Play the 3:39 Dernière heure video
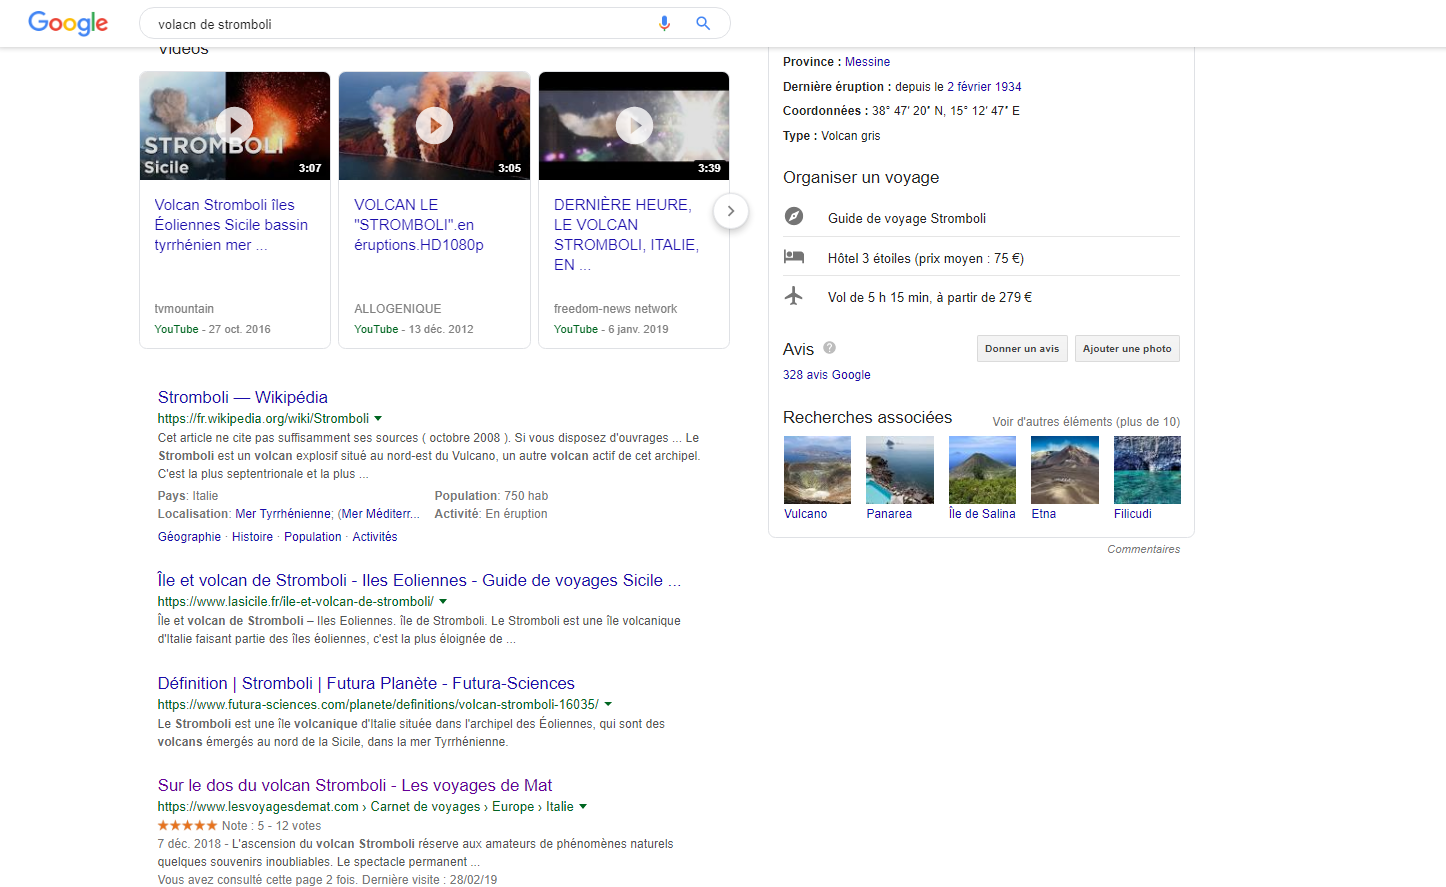 tap(634, 126)
